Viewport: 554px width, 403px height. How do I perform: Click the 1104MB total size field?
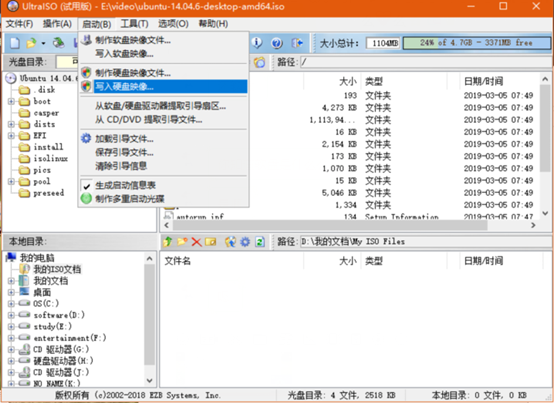point(383,43)
